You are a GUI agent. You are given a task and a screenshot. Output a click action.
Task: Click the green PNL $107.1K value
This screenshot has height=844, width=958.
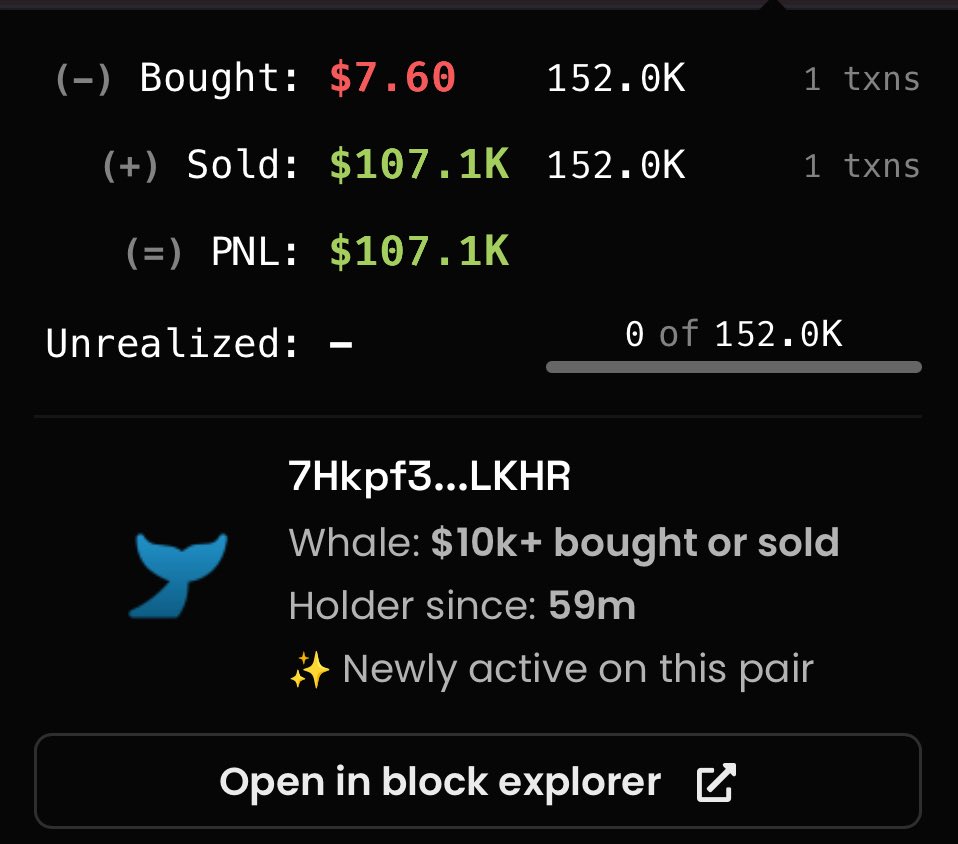point(419,252)
